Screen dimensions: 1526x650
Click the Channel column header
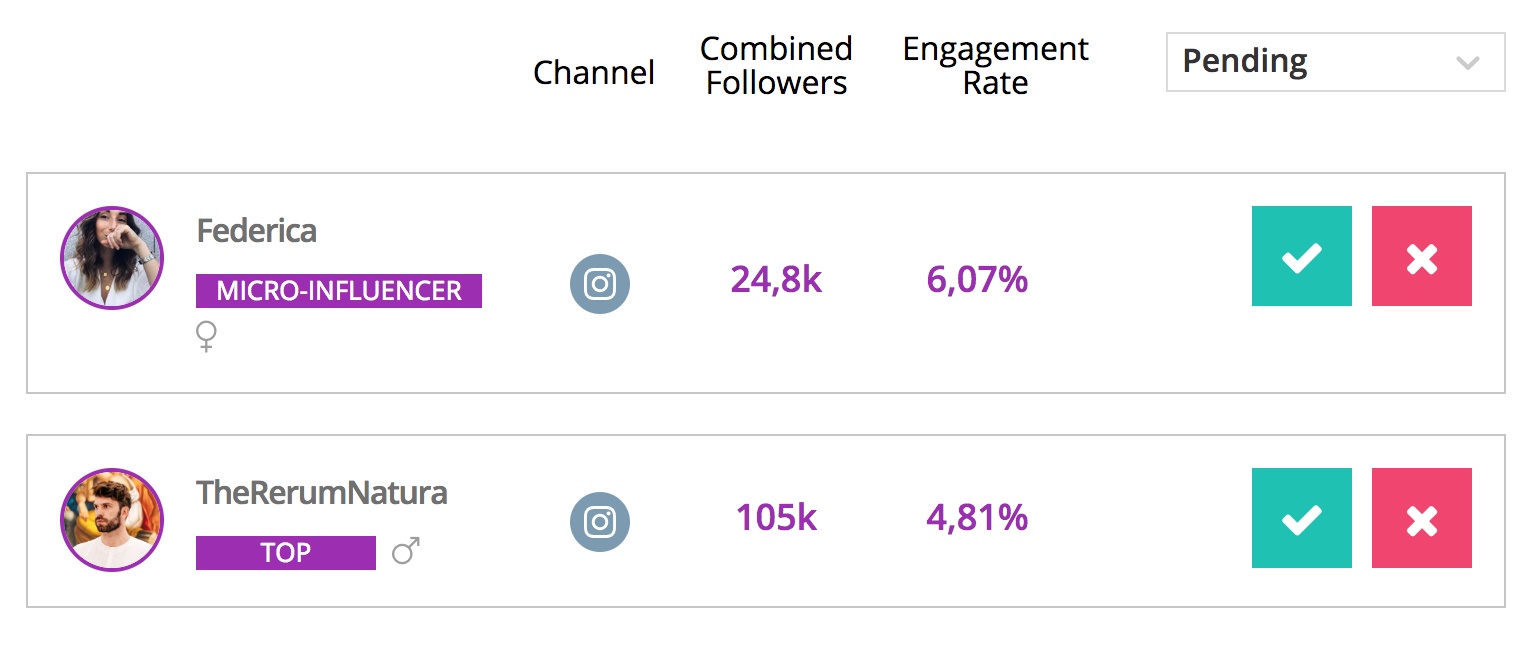tap(594, 73)
